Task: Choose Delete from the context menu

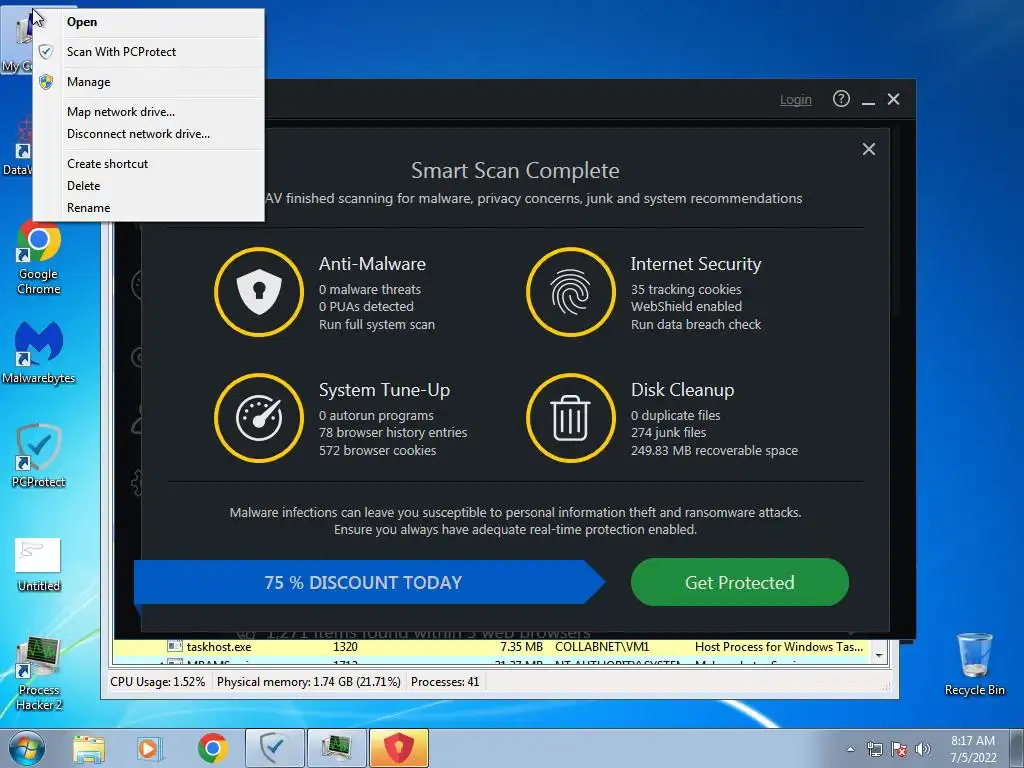Action: pos(149,186)
